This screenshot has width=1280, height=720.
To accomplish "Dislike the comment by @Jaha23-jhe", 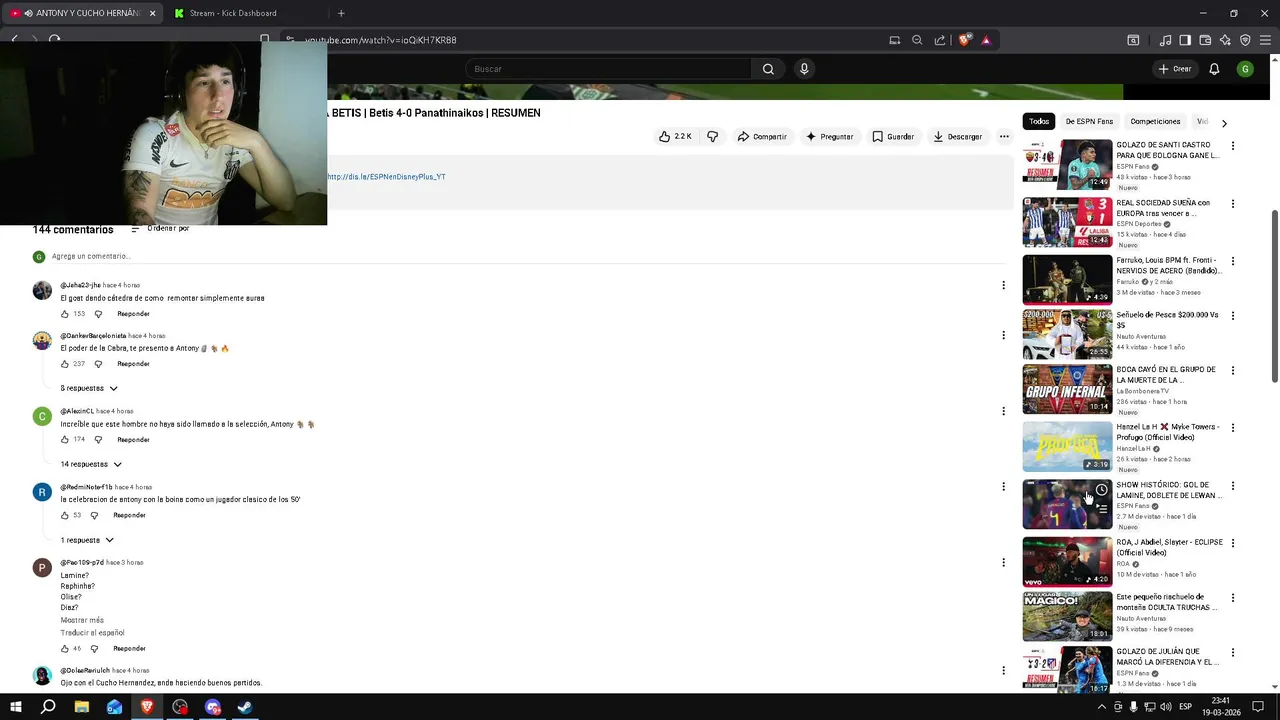I will tap(98, 314).
